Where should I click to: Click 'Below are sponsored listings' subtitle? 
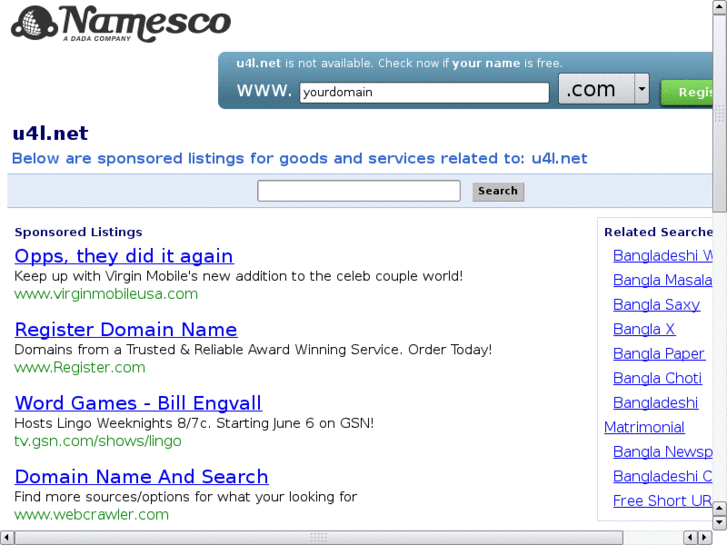pyautogui.click(x=300, y=159)
